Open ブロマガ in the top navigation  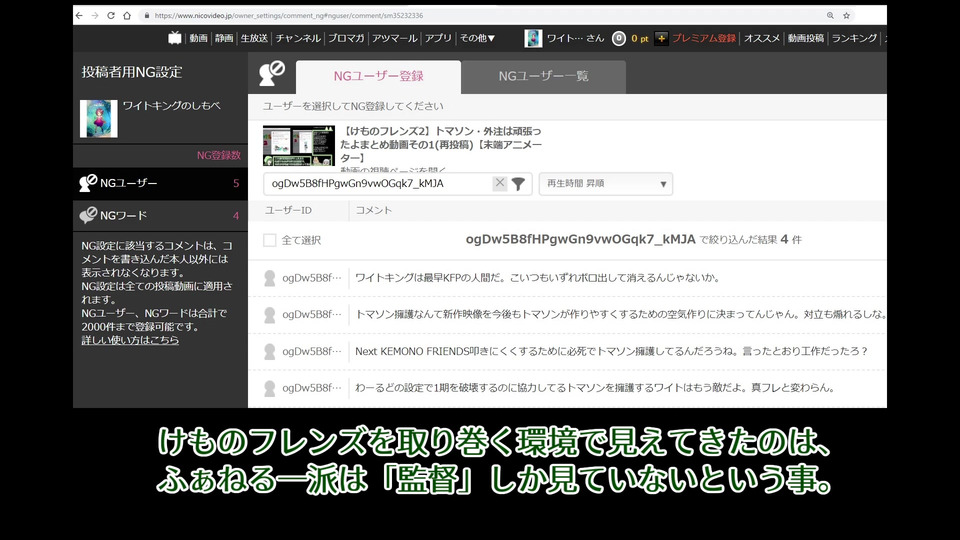346,38
